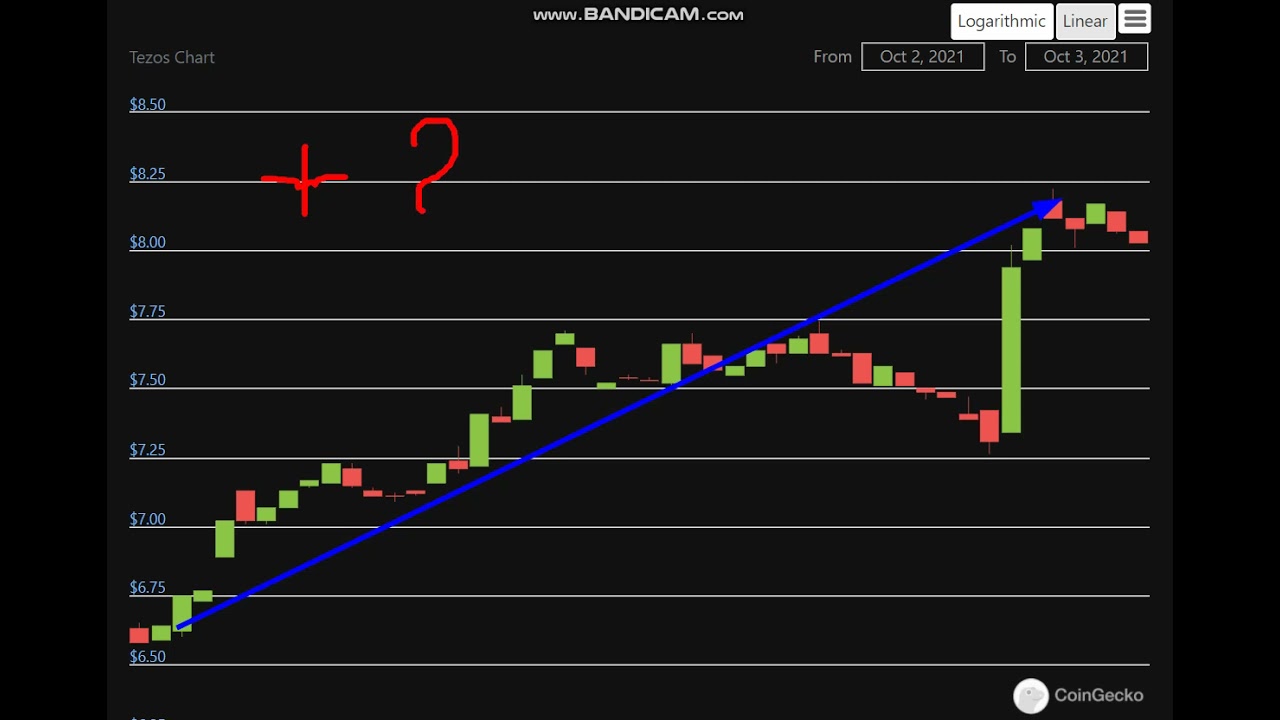Open the chart hamburger menu
1280x720 pixels.
pos(1134,19)
